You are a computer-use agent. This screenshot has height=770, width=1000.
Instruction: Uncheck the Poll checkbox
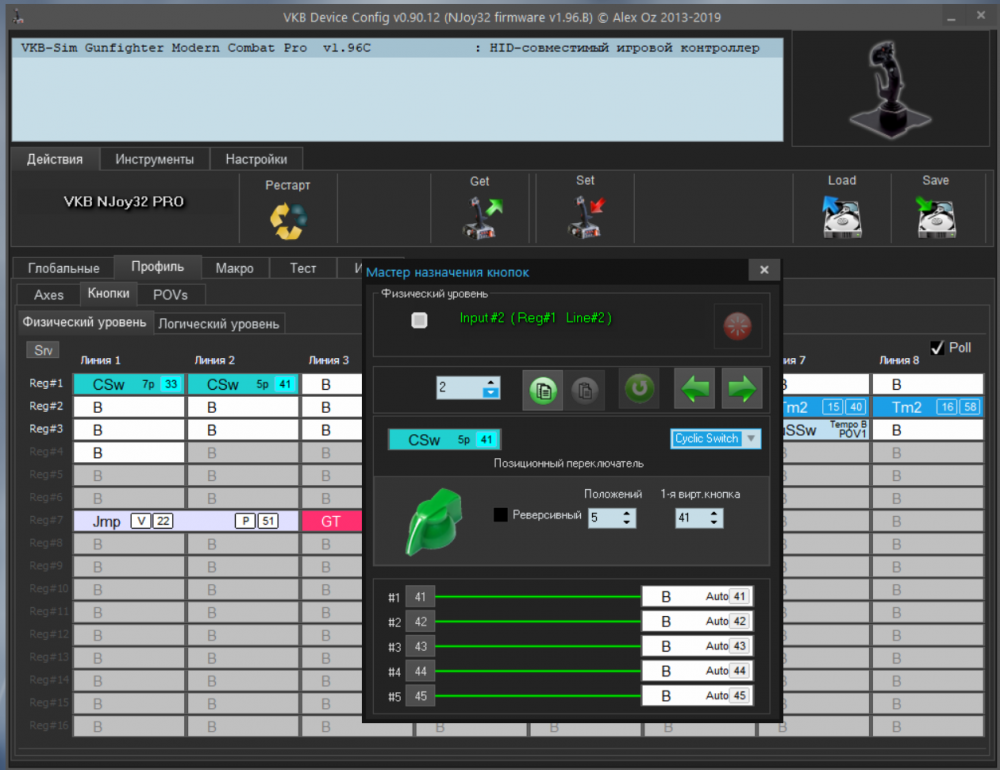[x=937, y=348]
